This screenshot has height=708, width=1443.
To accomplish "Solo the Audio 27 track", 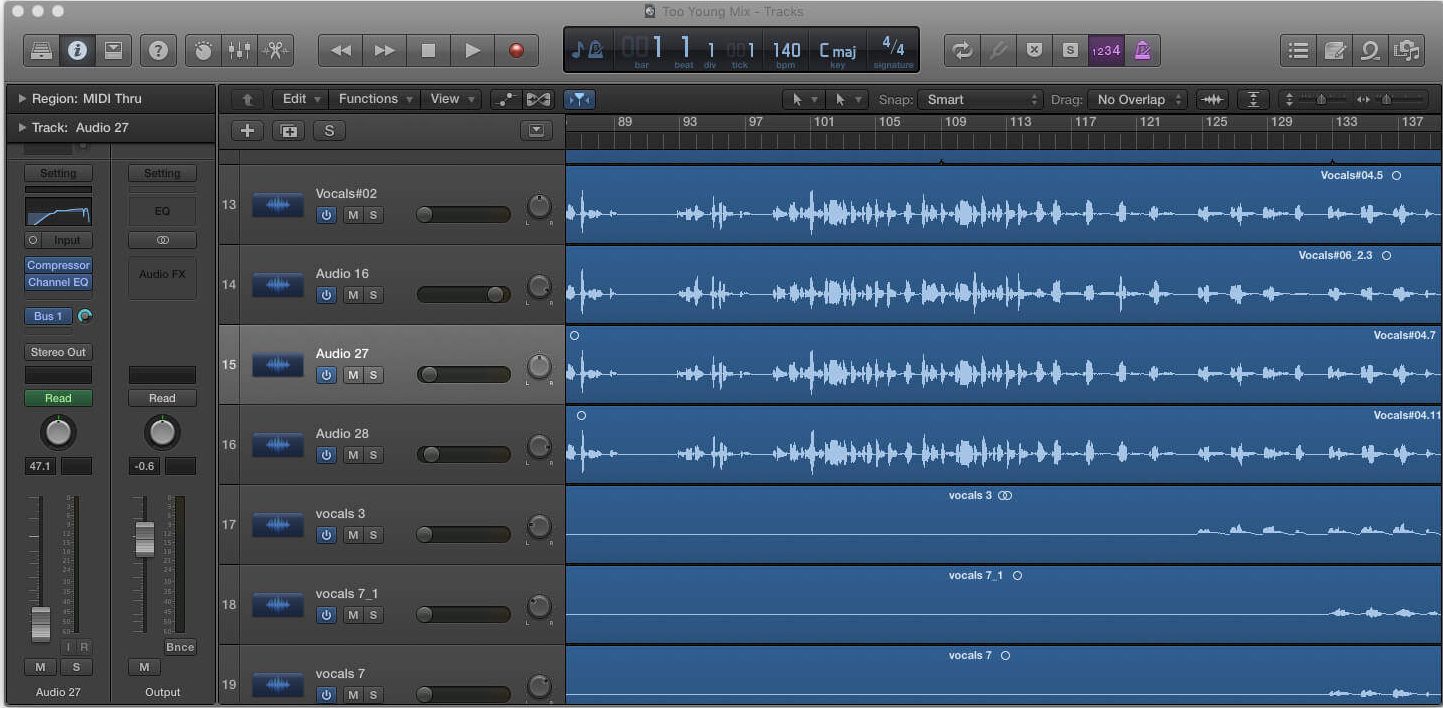I will pos(373,375).
